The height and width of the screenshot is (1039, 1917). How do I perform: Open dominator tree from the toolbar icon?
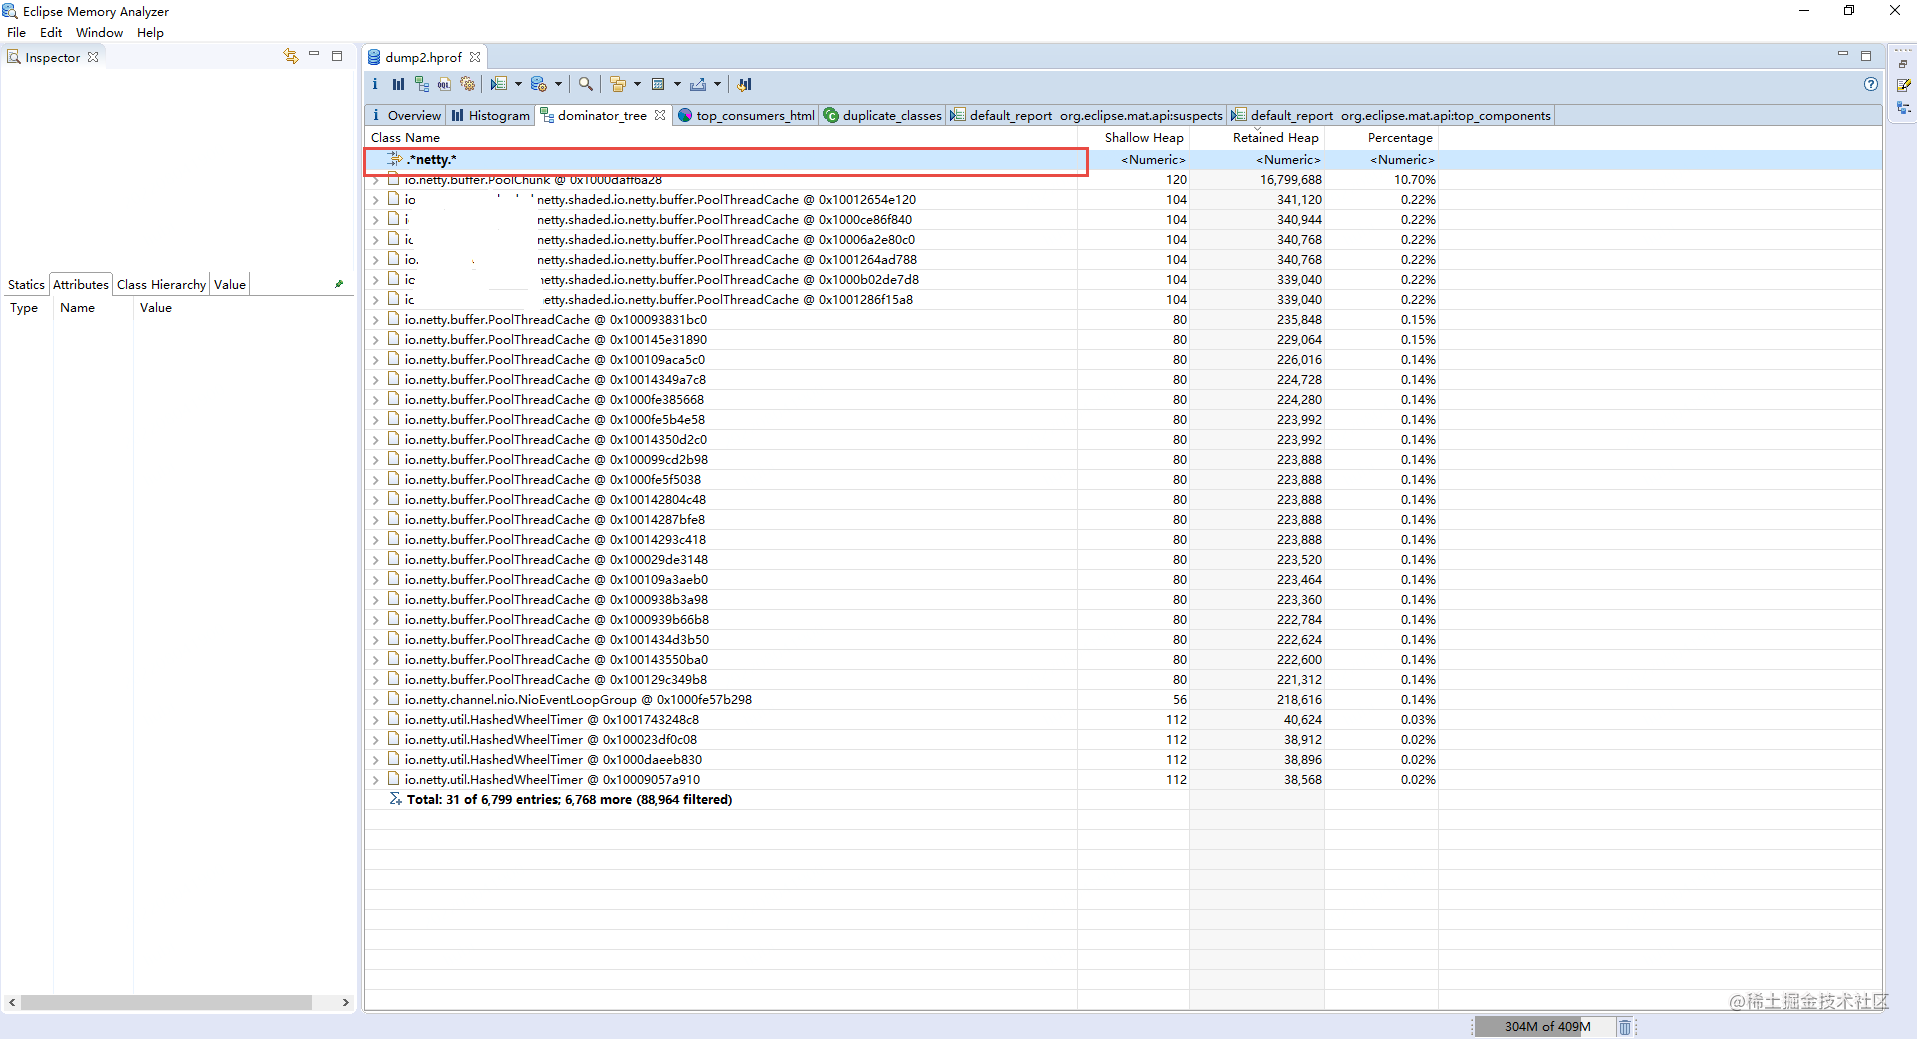(421, 84)
